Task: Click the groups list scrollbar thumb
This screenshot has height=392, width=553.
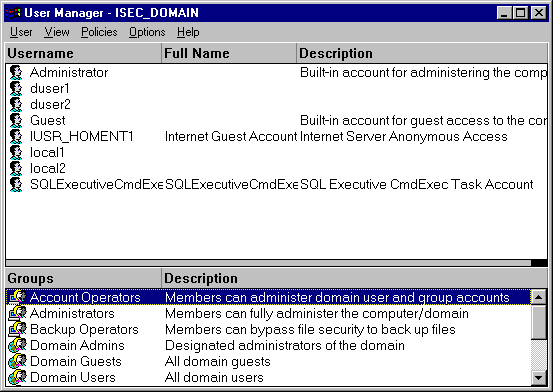Action: [x=539, y=322]
